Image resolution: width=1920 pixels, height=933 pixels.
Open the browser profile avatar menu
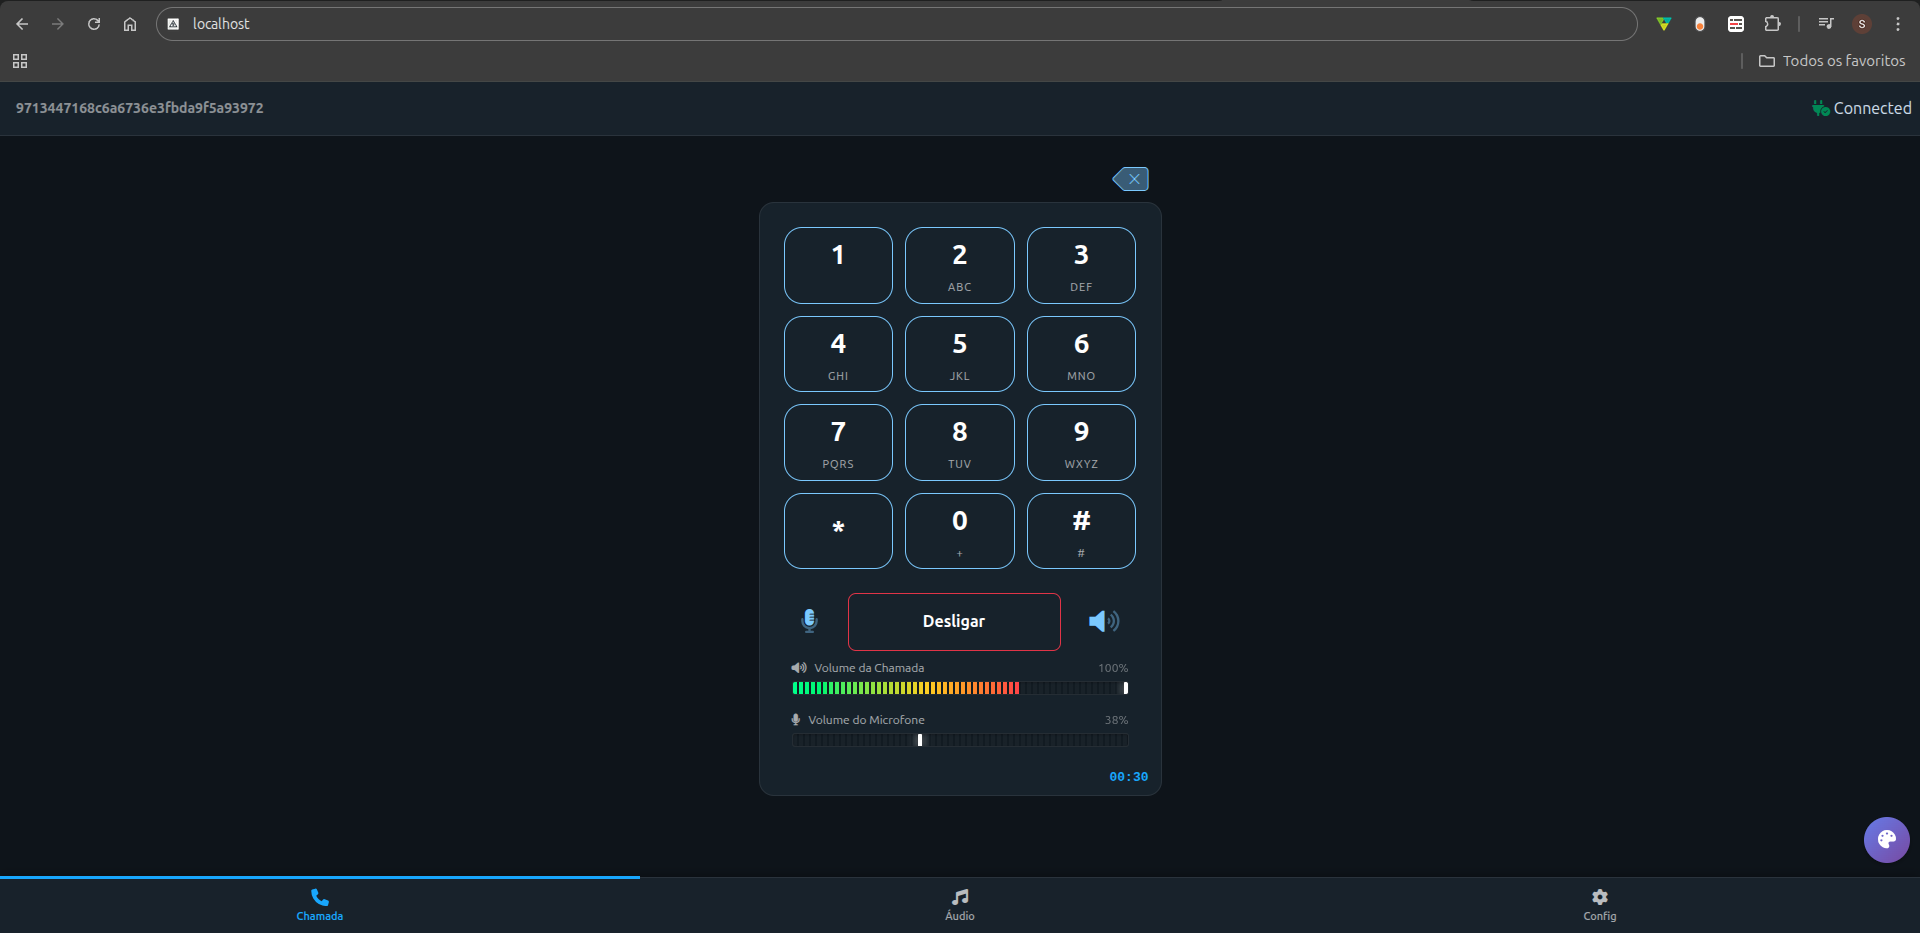click(1862, 23)
